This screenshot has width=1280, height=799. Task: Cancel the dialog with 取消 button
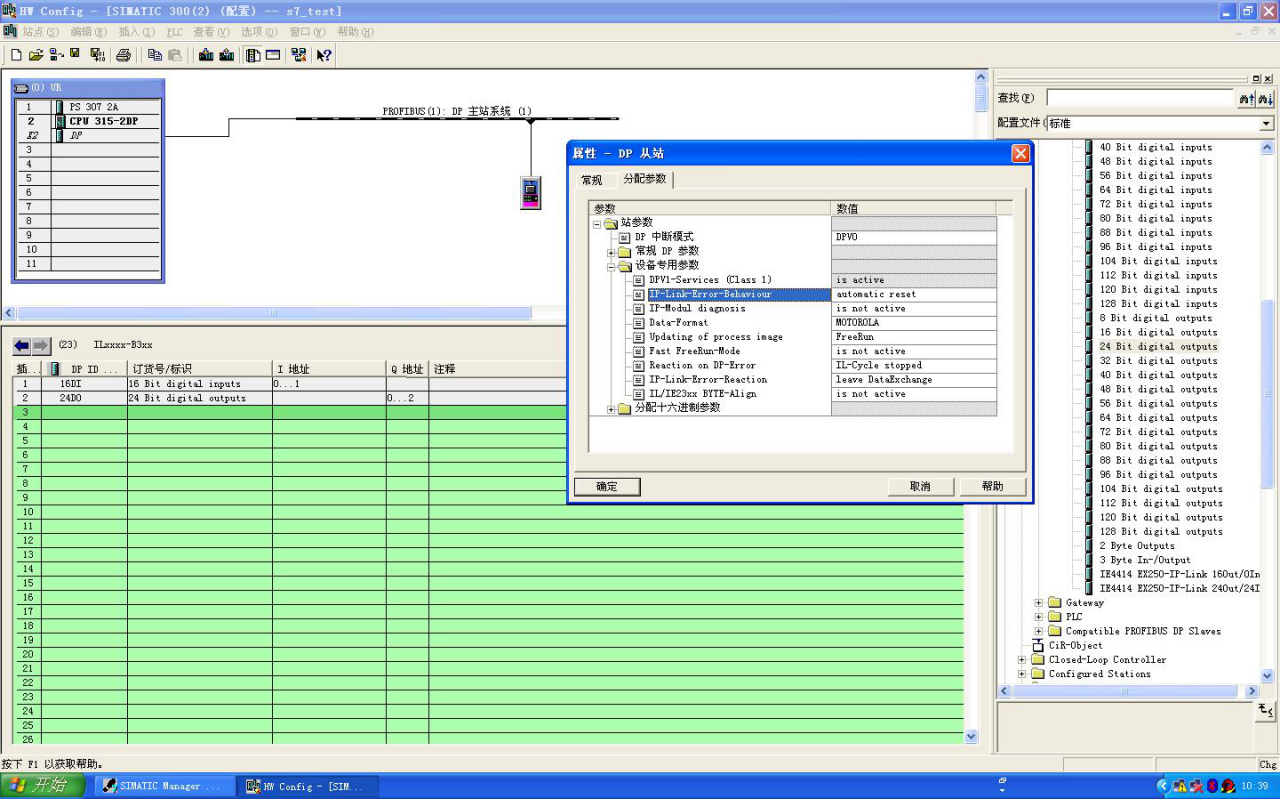click(920, 486)
